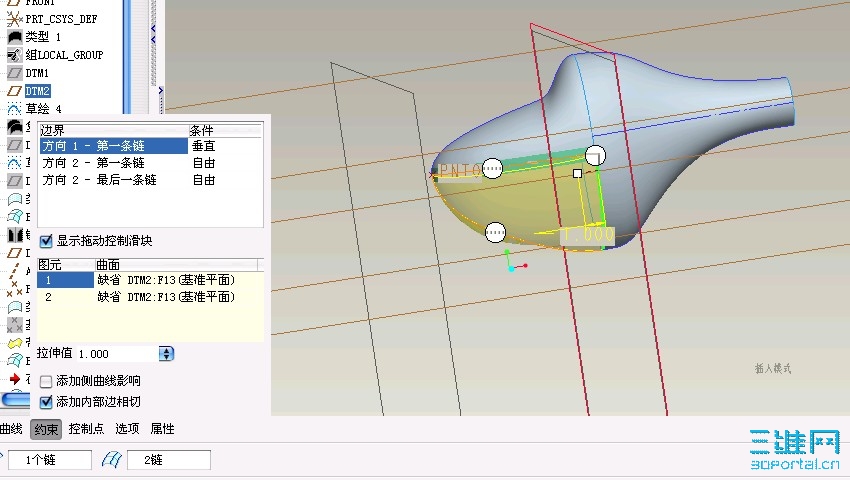This screenshot has width=850, height=480.
Task: Click the 类型 1 feature icon
Action: pos(15,37)
